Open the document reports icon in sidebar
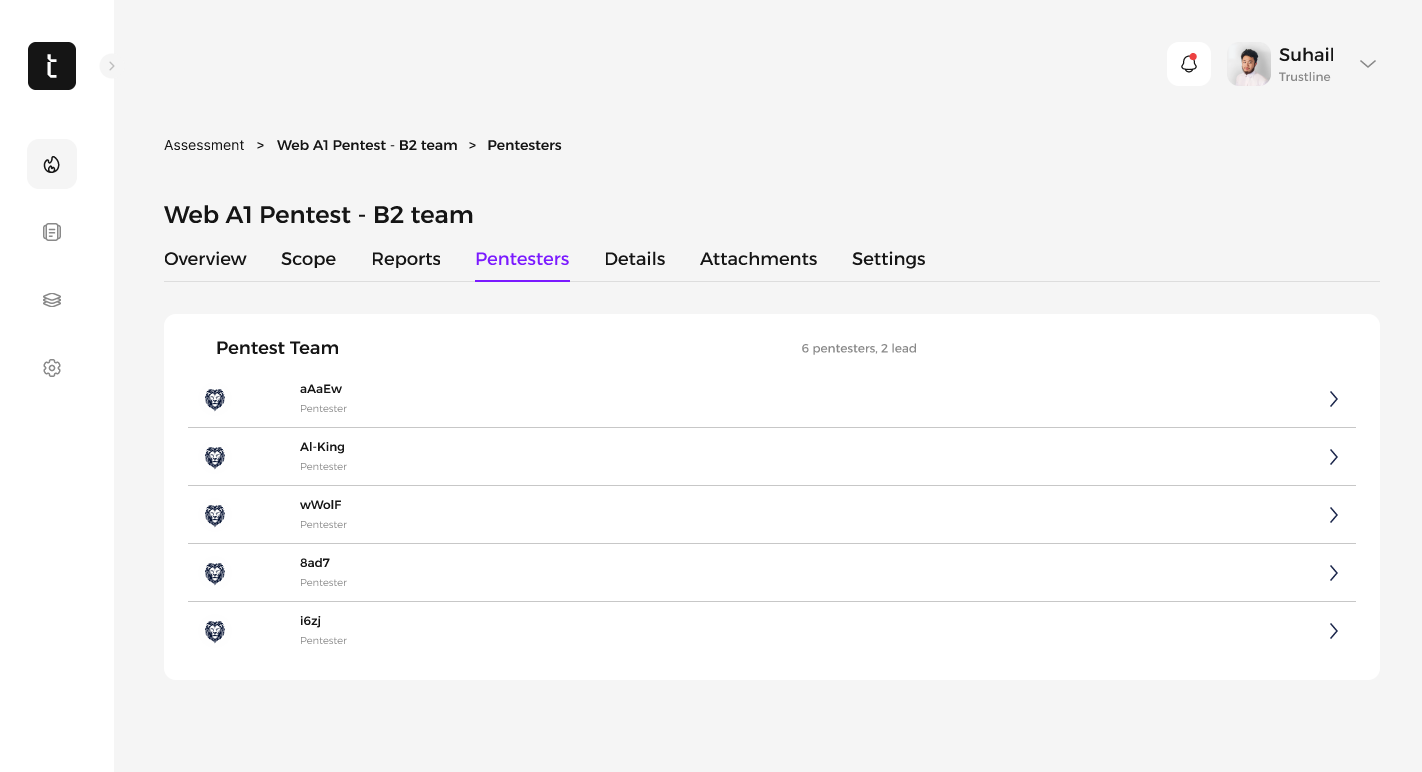1422x772 pixels. (x=52, y=232)
